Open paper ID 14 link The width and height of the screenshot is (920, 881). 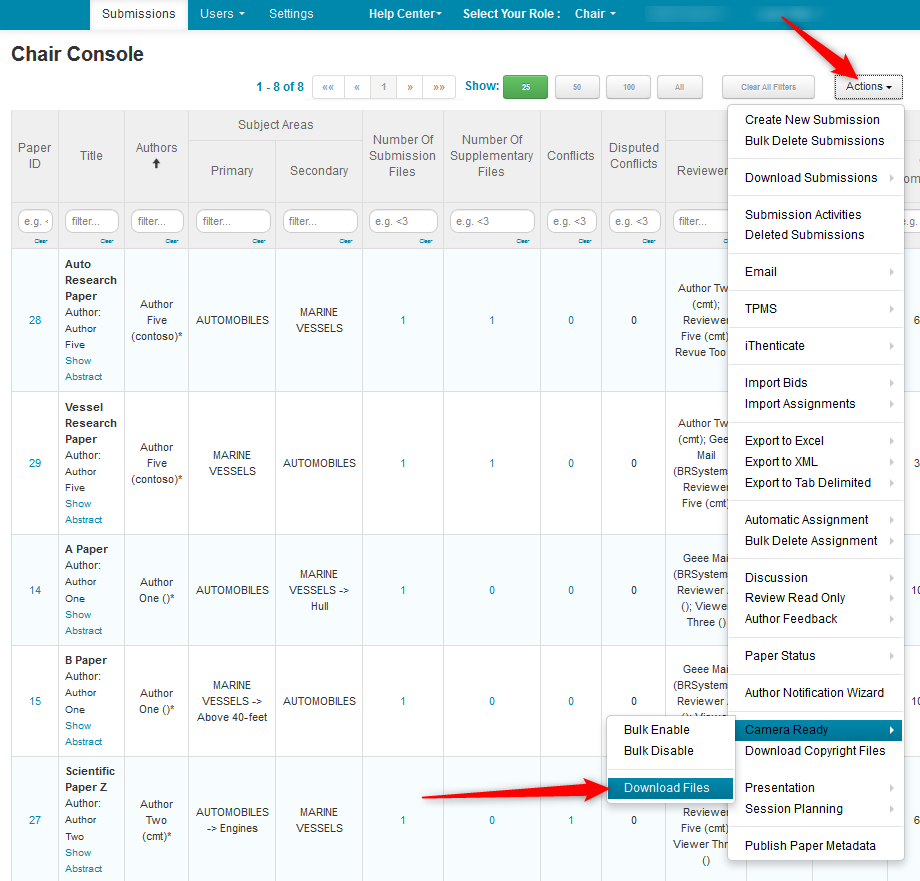tap(35, 590)
